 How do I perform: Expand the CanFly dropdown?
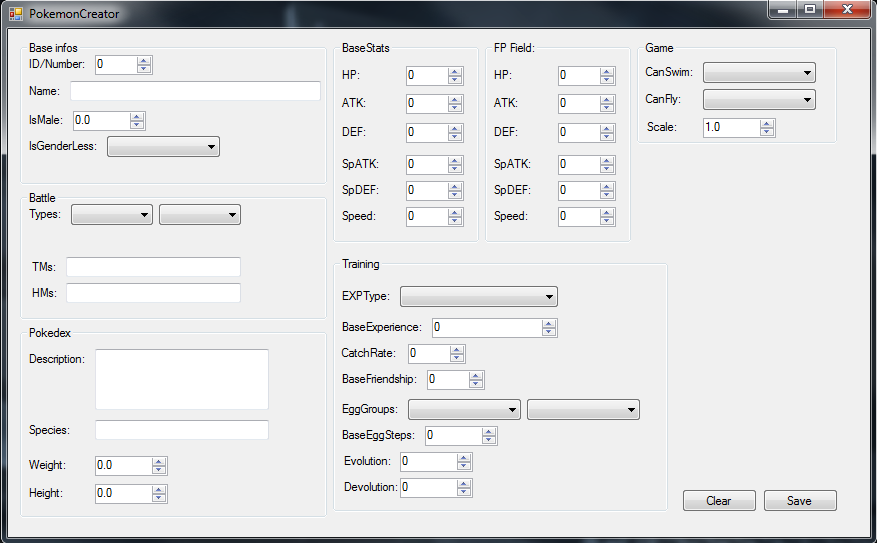click(759, 100)
